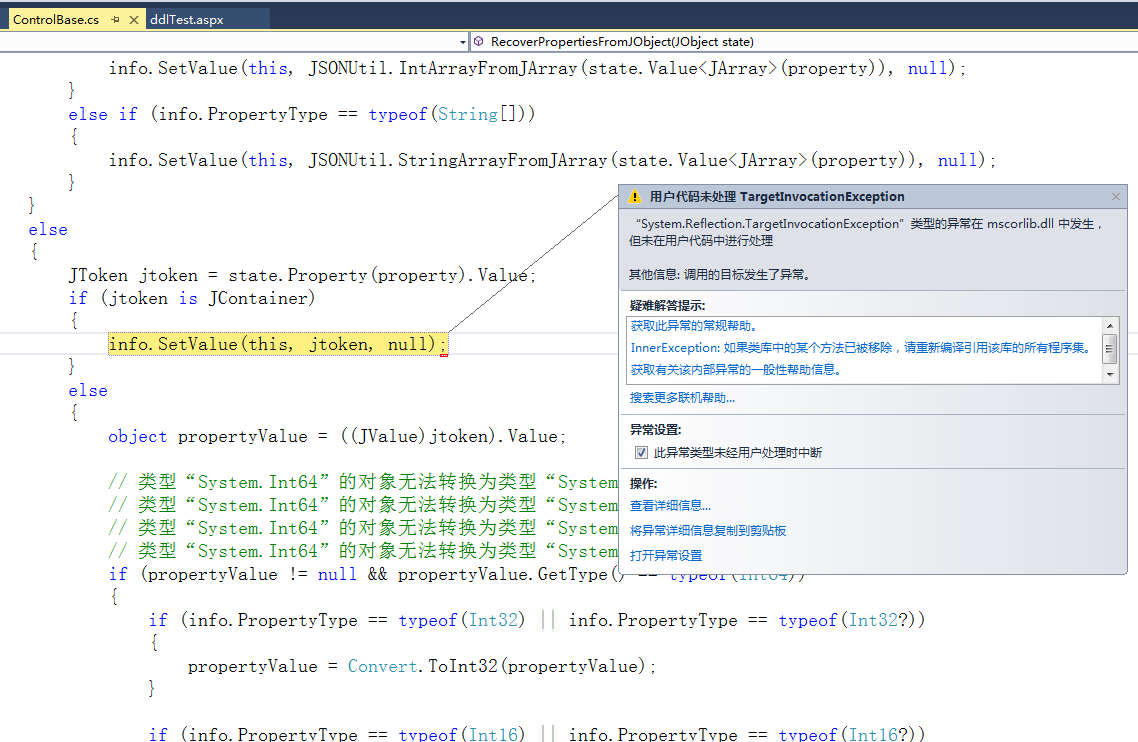The width and height of the screenshot is (1138, 742).
Task: Copy exception details via 将异常详细信息复制到剪贴板
Action: [708, 531]
